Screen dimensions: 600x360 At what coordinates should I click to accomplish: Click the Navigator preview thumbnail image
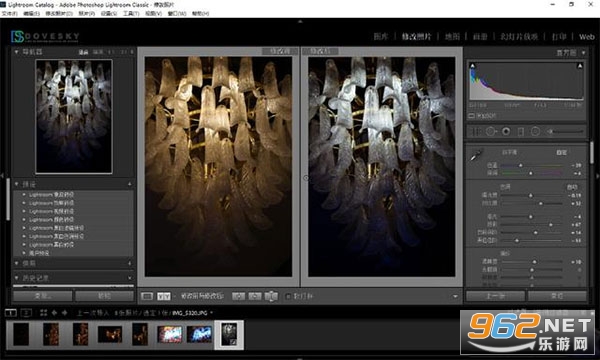[x=74, y=116]
